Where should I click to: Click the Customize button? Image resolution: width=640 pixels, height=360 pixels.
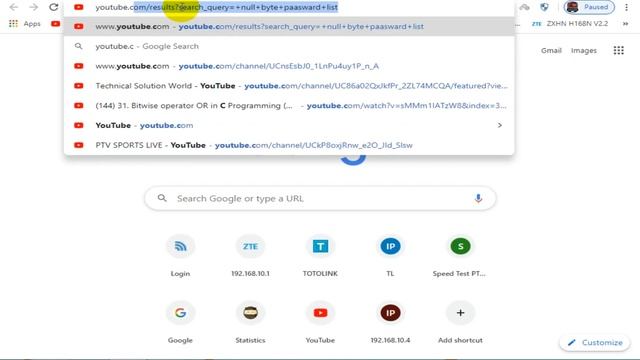point(595,342)
